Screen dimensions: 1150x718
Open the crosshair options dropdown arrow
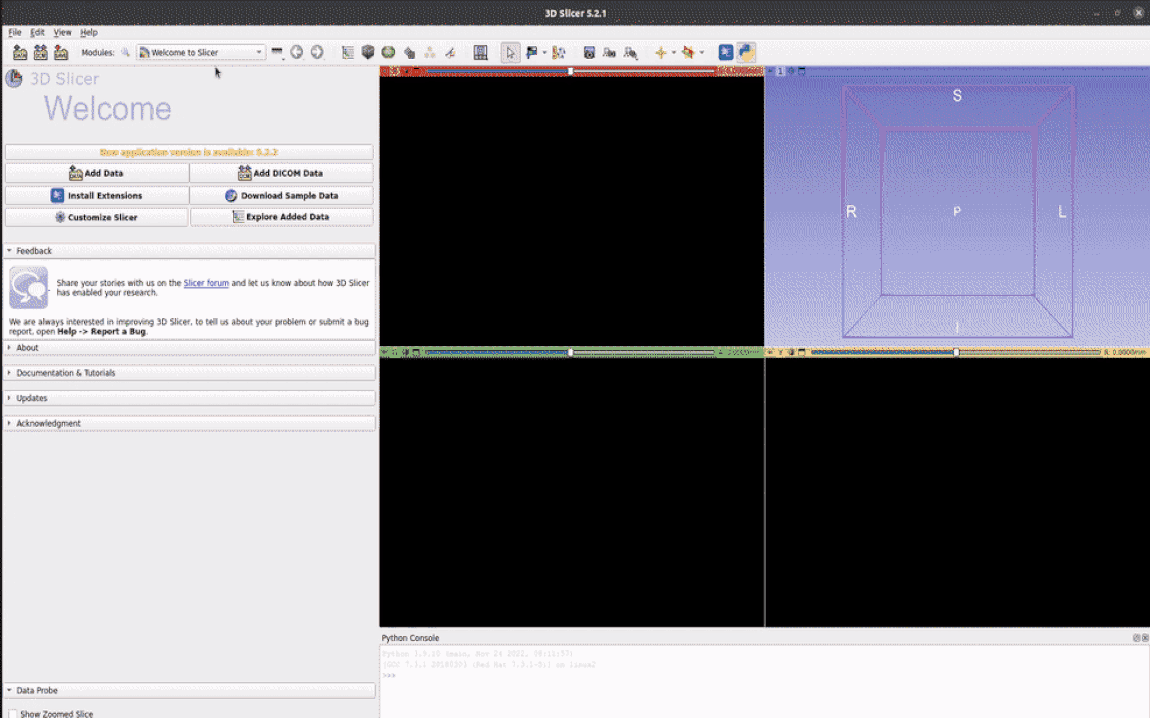673,52
